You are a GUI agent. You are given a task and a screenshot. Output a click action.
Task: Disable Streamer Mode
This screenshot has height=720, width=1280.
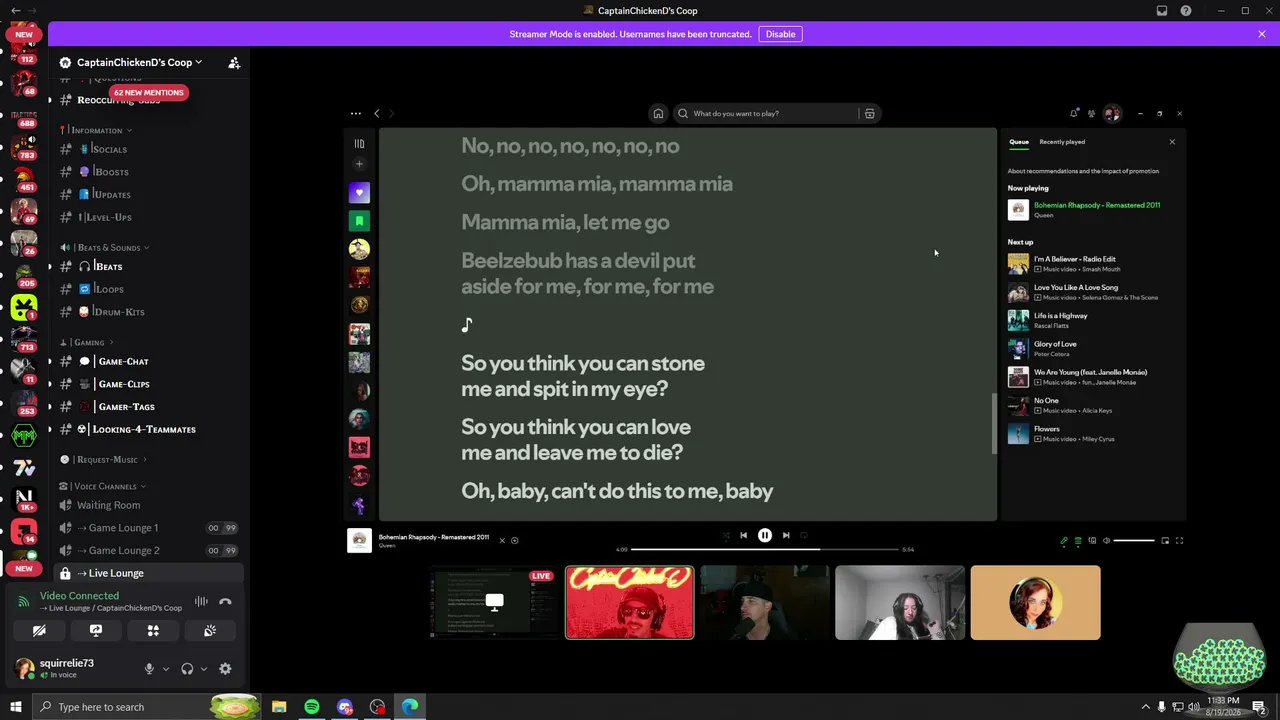[780, 34]
